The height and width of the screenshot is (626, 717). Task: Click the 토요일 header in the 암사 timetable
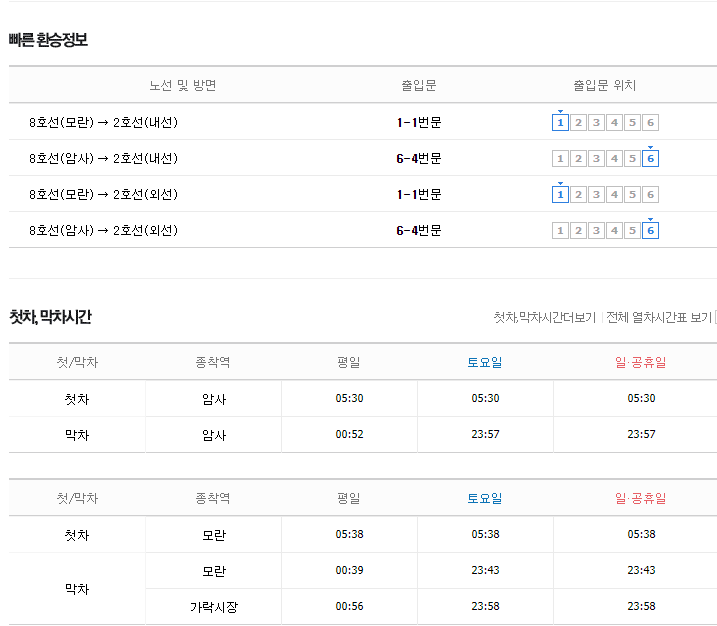pyautogui.click(x=485, y=363)
